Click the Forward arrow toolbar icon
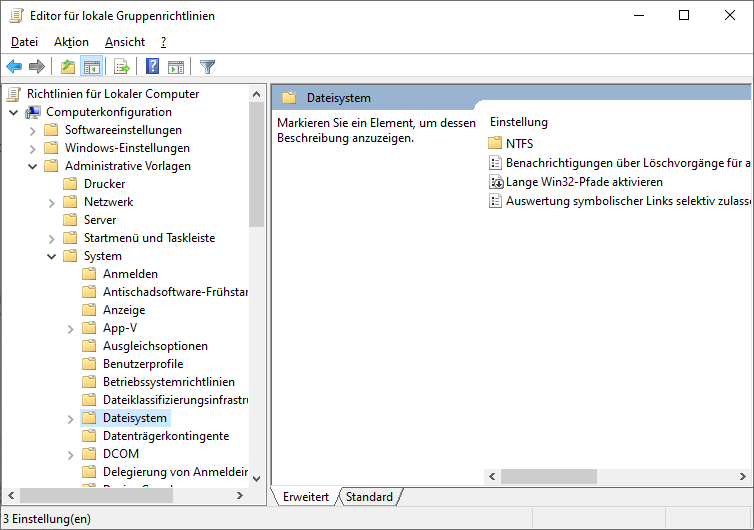The height and width of the screenshot is (530, 754). (x=37, y=67)
